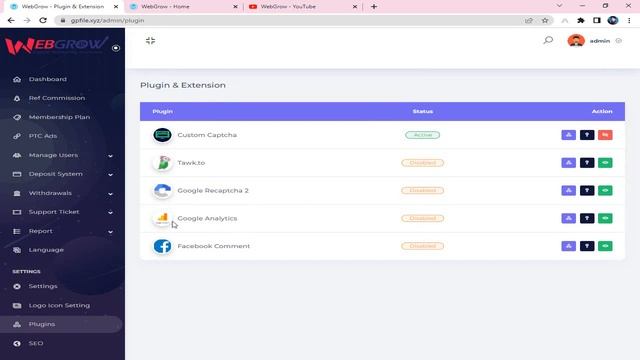Expand the Manage Users chevron
Screen dimensions: 640x360
pyautogui.click(x=110, y=156)
